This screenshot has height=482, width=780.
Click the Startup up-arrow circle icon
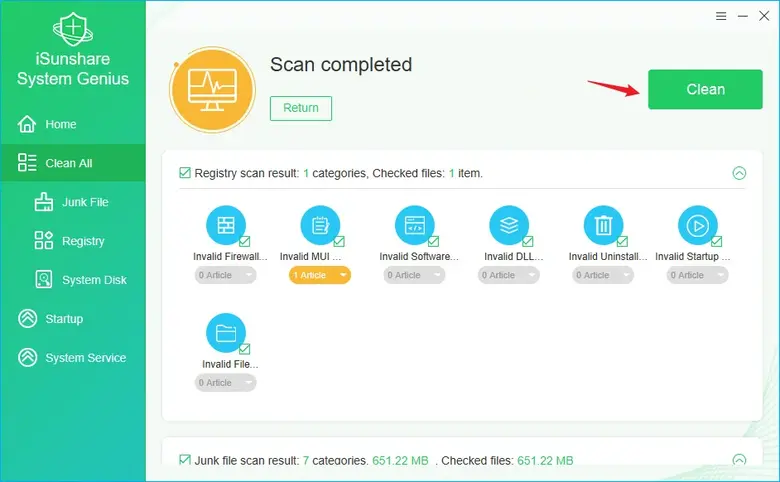27,318
